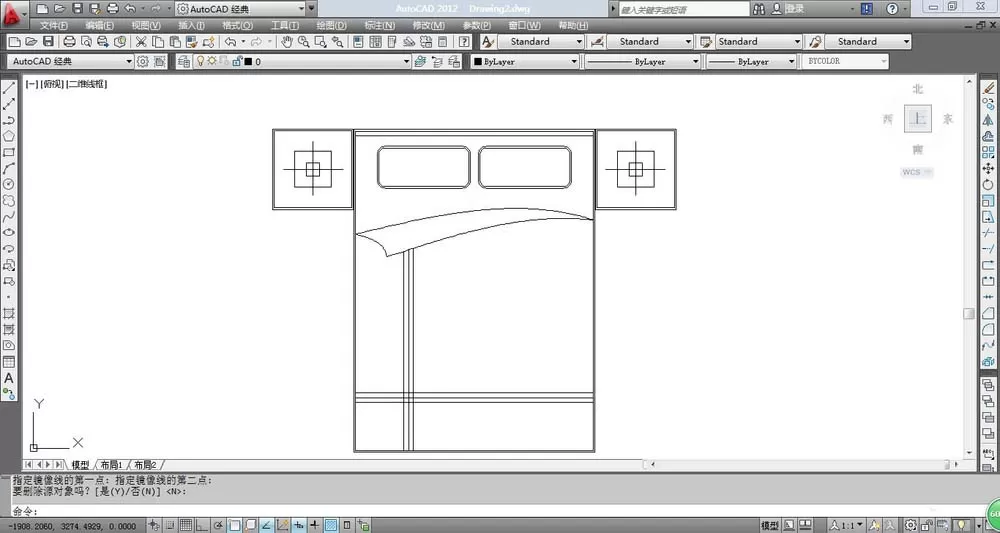
Task: Select the Rotate tool in modify toolbar
Action: [x=988, y=184]
